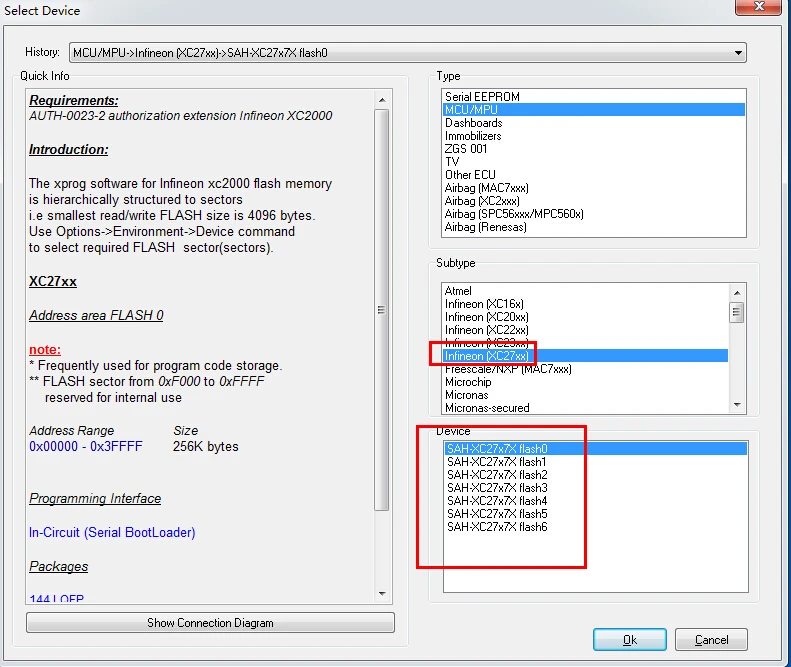
Task: Select SAH-XC27x7X flash5 device
Action: pos(596,514)
